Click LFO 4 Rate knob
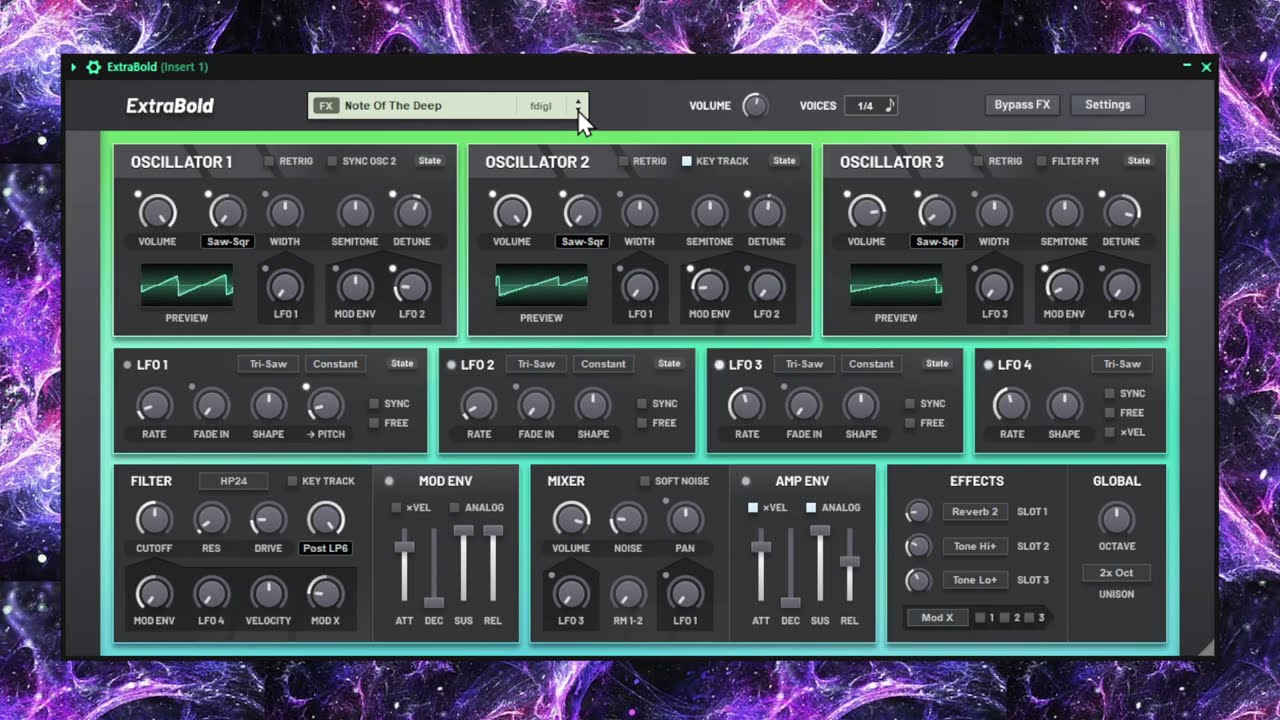The width and height of the screenshot is (1280, 720). pyautogui.click(x=1011, y=405)
